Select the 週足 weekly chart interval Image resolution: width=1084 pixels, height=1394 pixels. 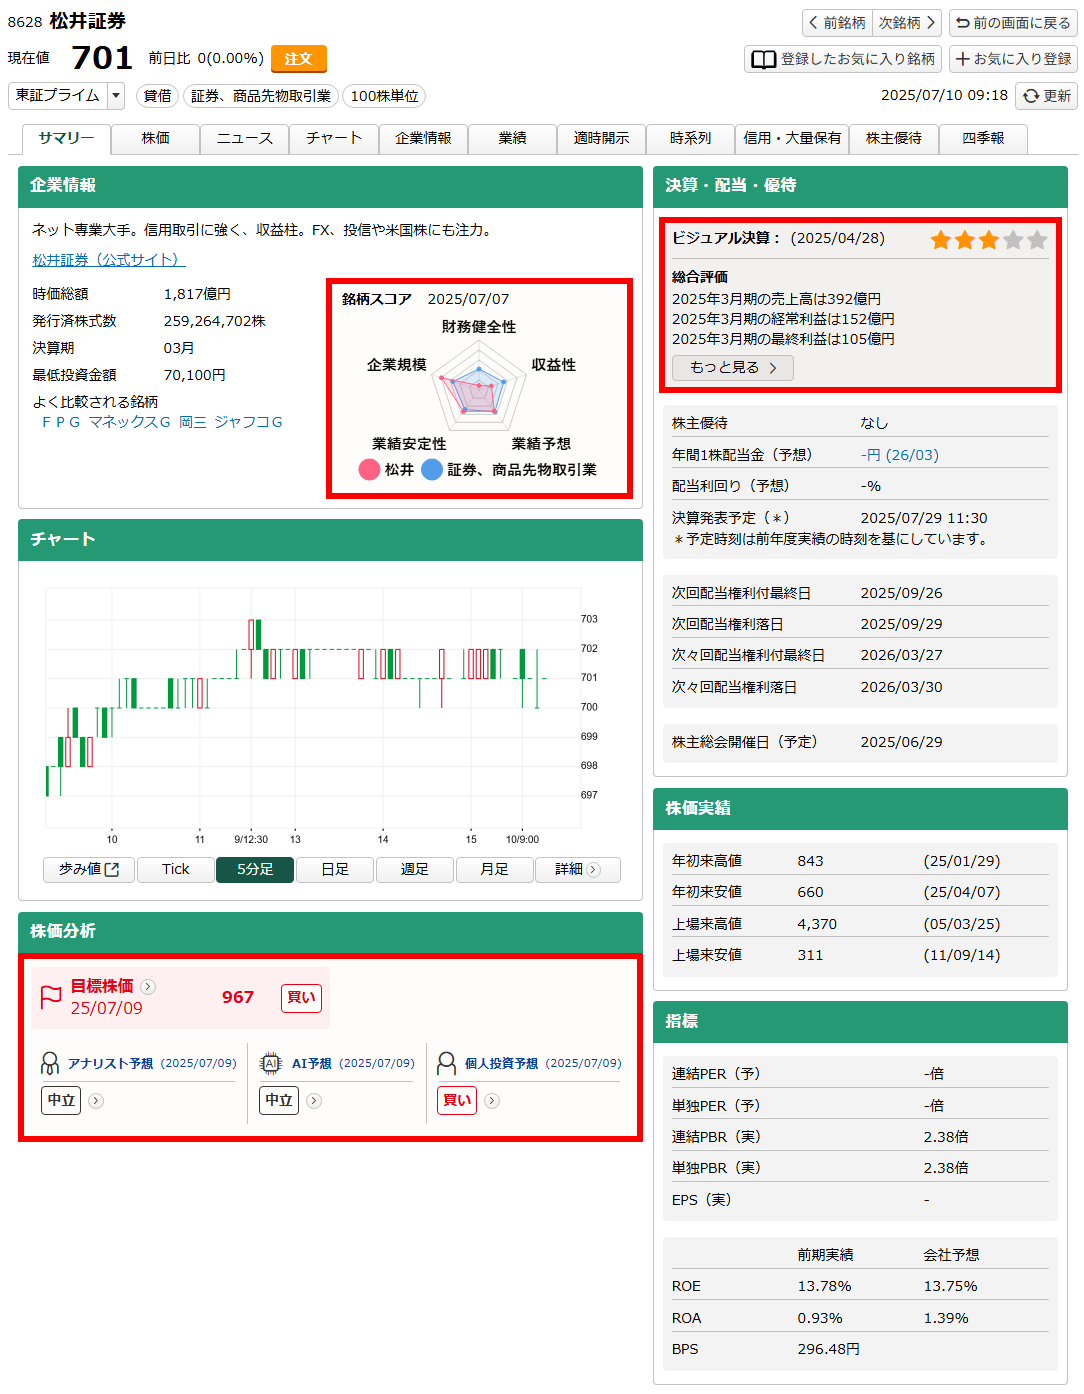[415, 870]
